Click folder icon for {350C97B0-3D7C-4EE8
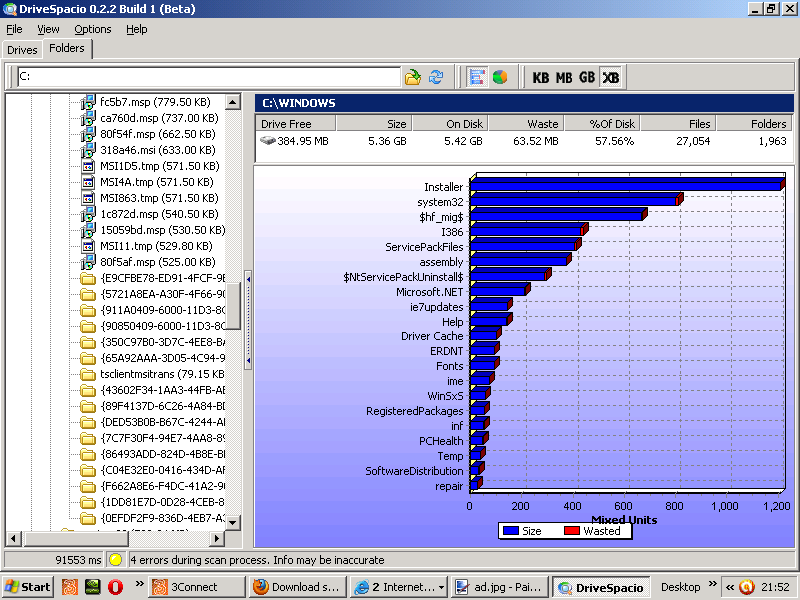The image size is (800, 600). (x=88, y=342)
